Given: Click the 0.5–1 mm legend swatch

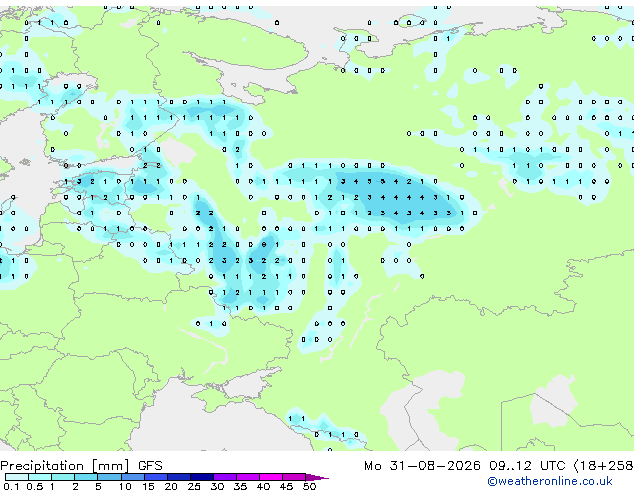Looking at the screenshot, I should coord(40,477).
